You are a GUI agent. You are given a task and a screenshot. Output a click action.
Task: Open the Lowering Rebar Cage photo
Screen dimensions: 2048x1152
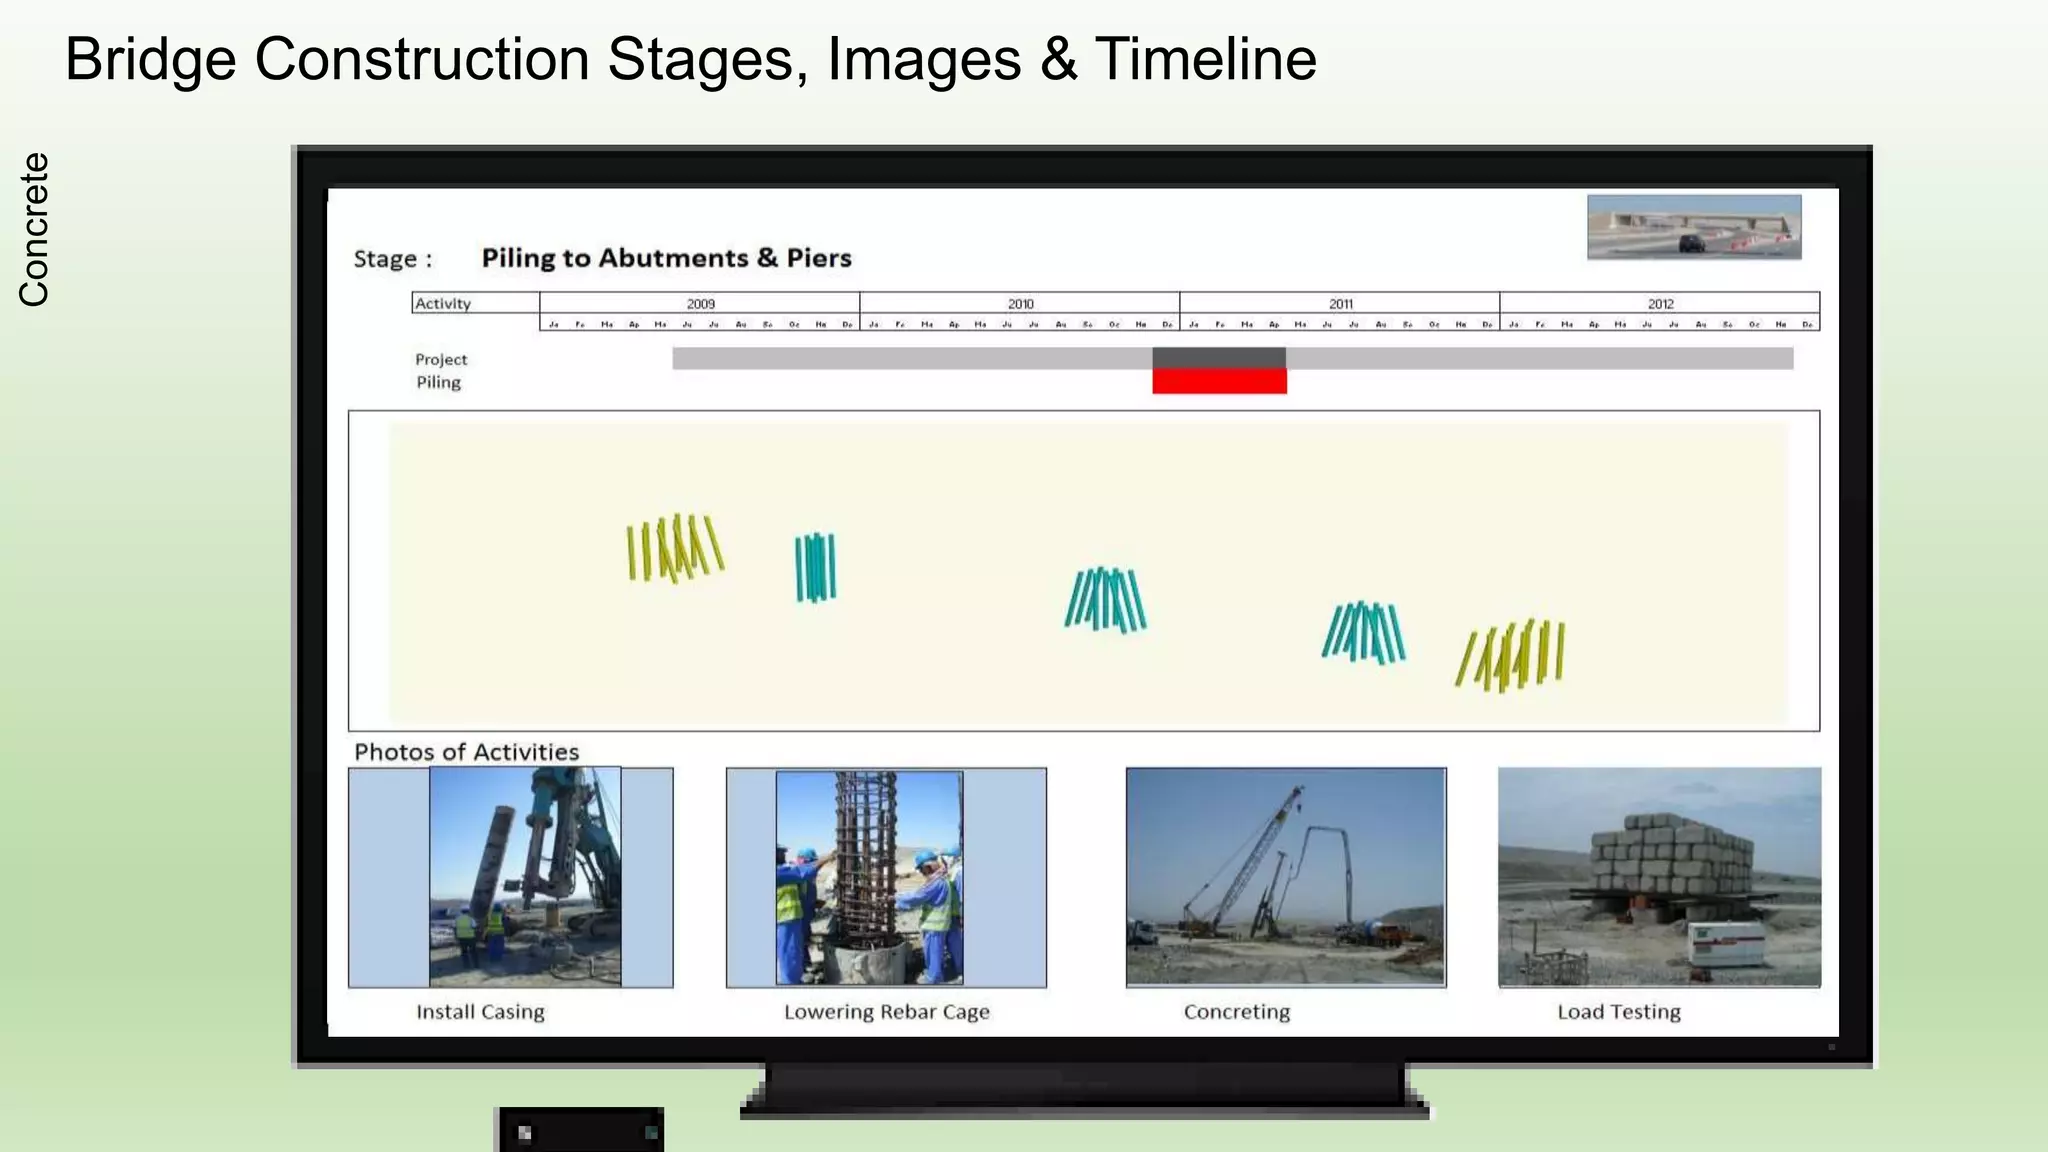click(869, 877)
